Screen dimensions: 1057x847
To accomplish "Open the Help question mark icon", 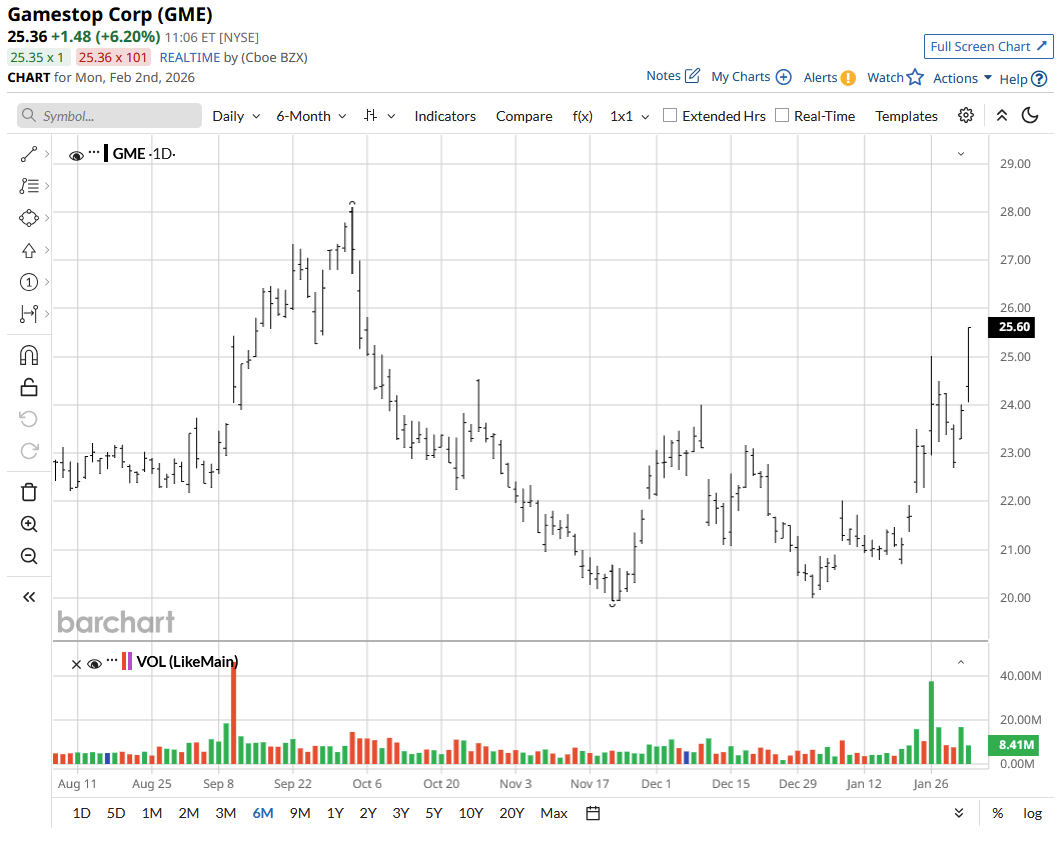I will pos(1039,79).
